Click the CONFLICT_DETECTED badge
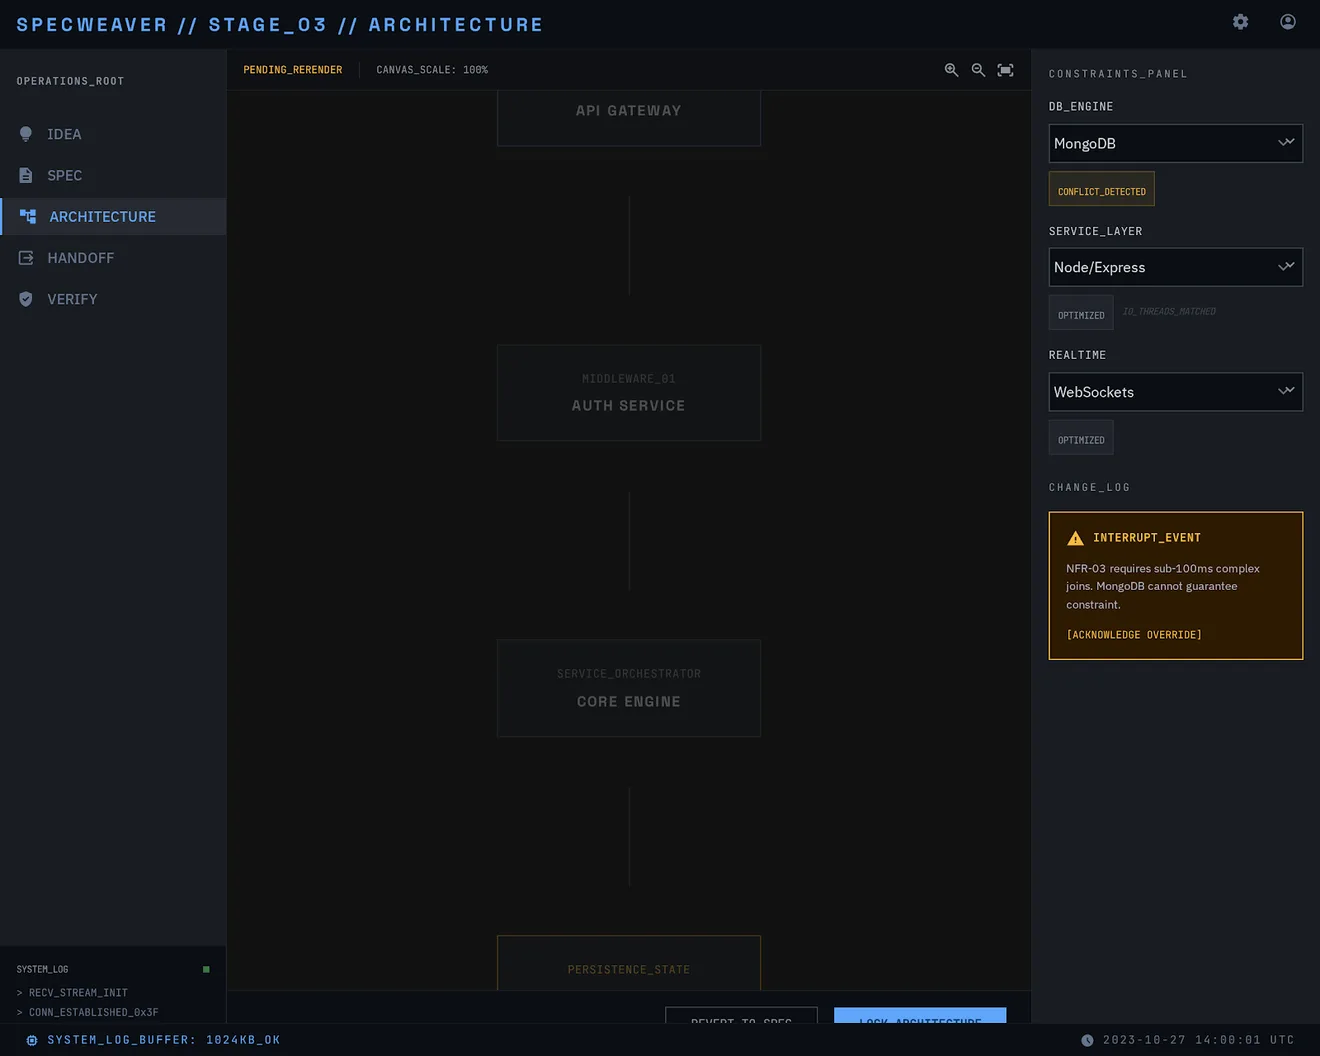This screenshot has width=1320, height=1056. 1101,189
